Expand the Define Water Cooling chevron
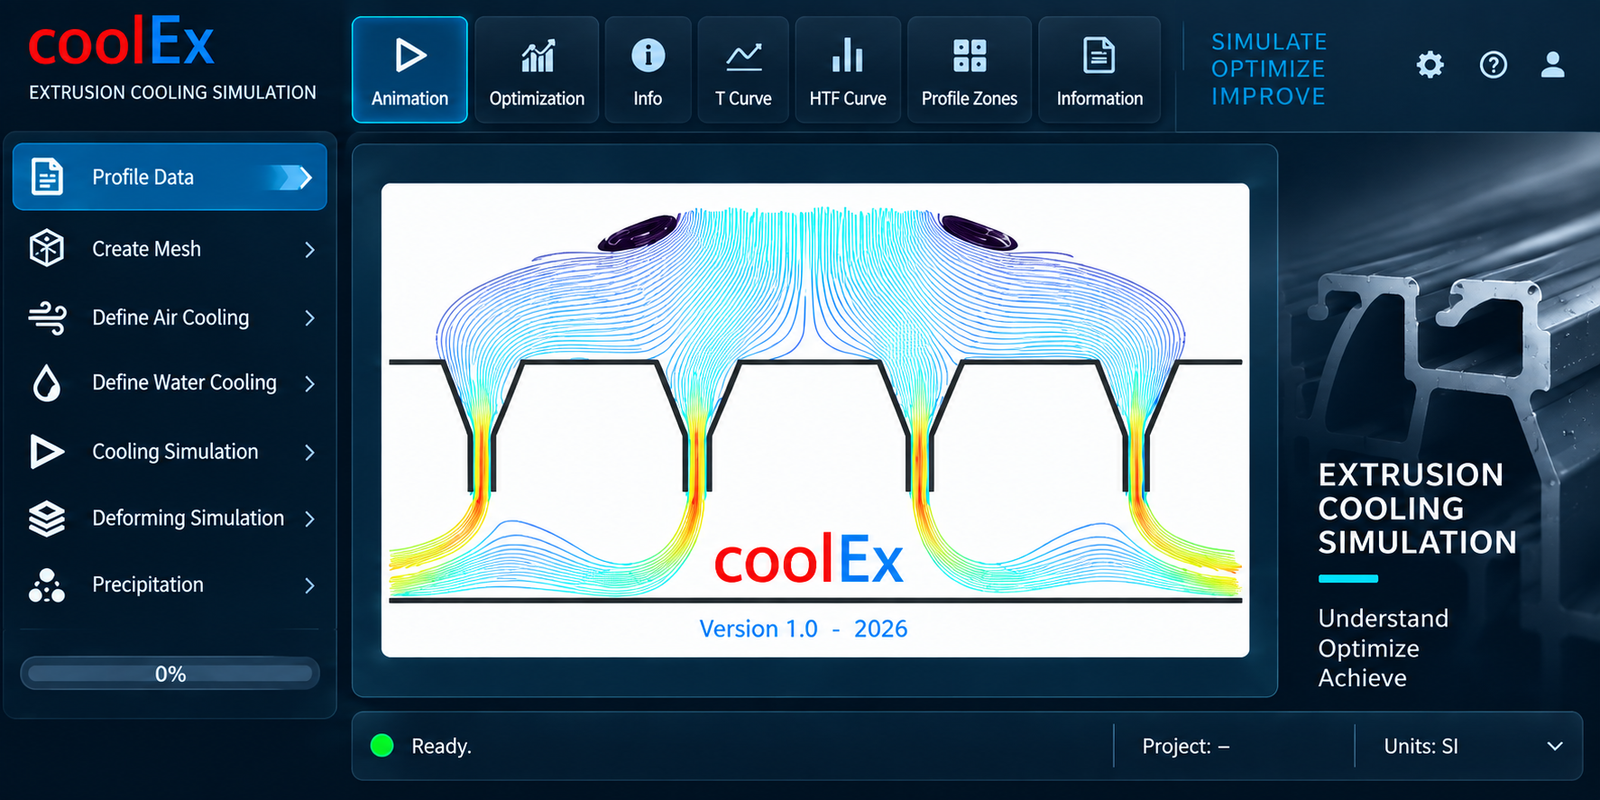 [x=310, y=384]
